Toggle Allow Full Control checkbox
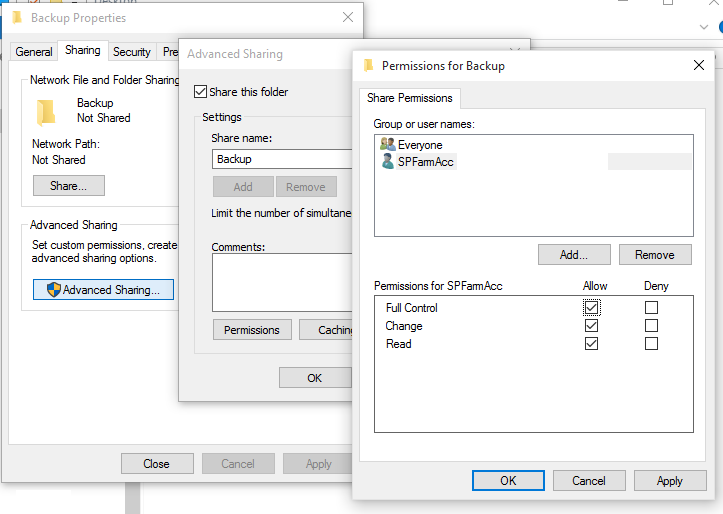The height and width of the screenshot is (514, 723). click(591, 307)
